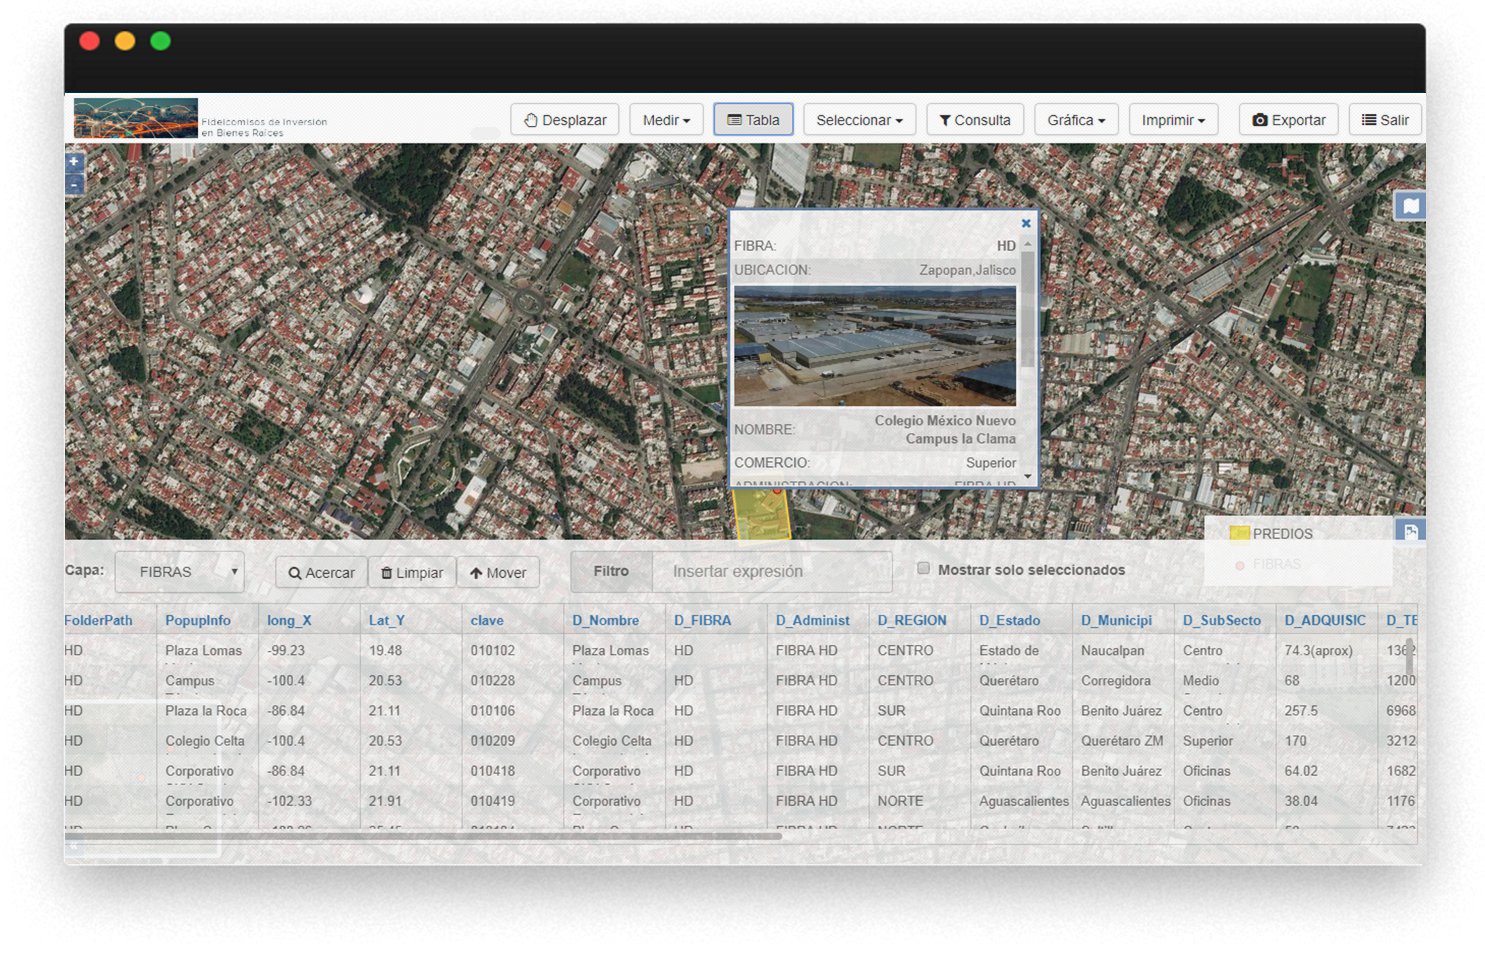Screen dimensions: 1485x958
Task: Activate the Desplazar pan tool
Action: 565,120
